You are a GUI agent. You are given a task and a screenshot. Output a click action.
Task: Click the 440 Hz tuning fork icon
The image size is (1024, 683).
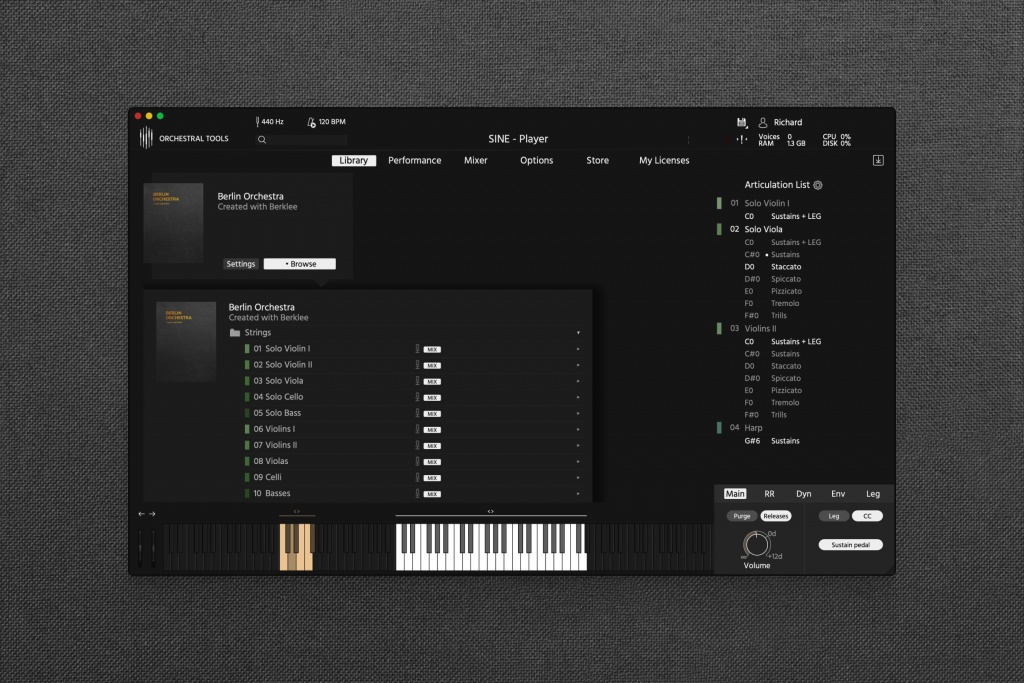click(x=257, y=121)
